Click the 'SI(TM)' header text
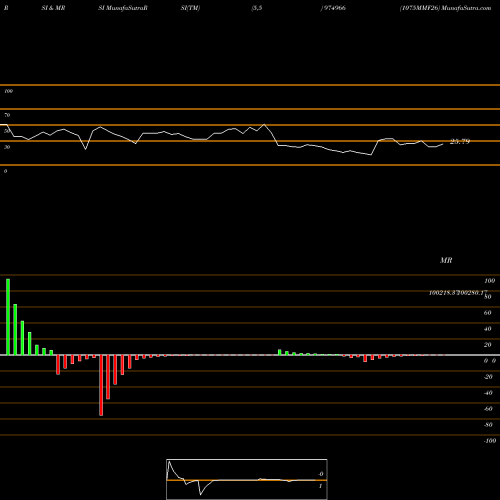Viewport: 500px width, 500px height. click(190, 8)
